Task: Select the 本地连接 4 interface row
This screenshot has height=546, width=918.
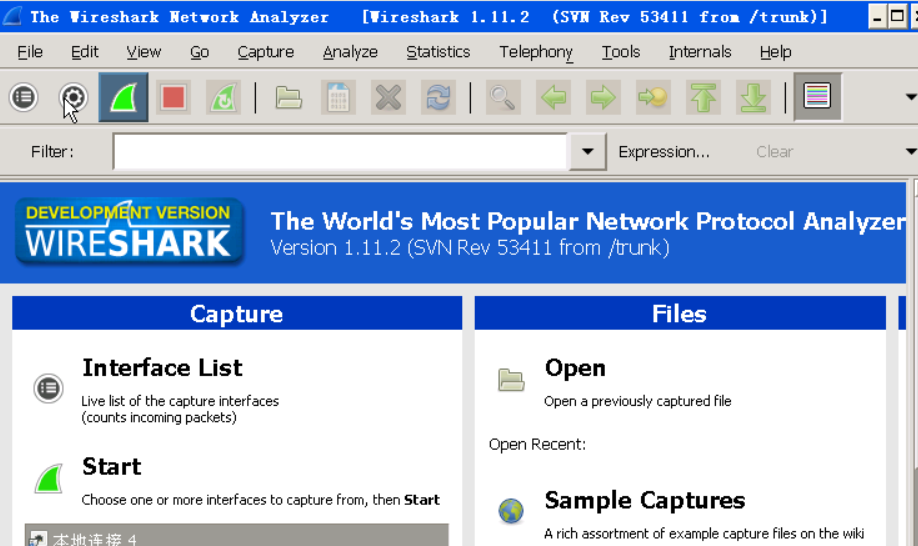Action: click(x=237, y=535)
